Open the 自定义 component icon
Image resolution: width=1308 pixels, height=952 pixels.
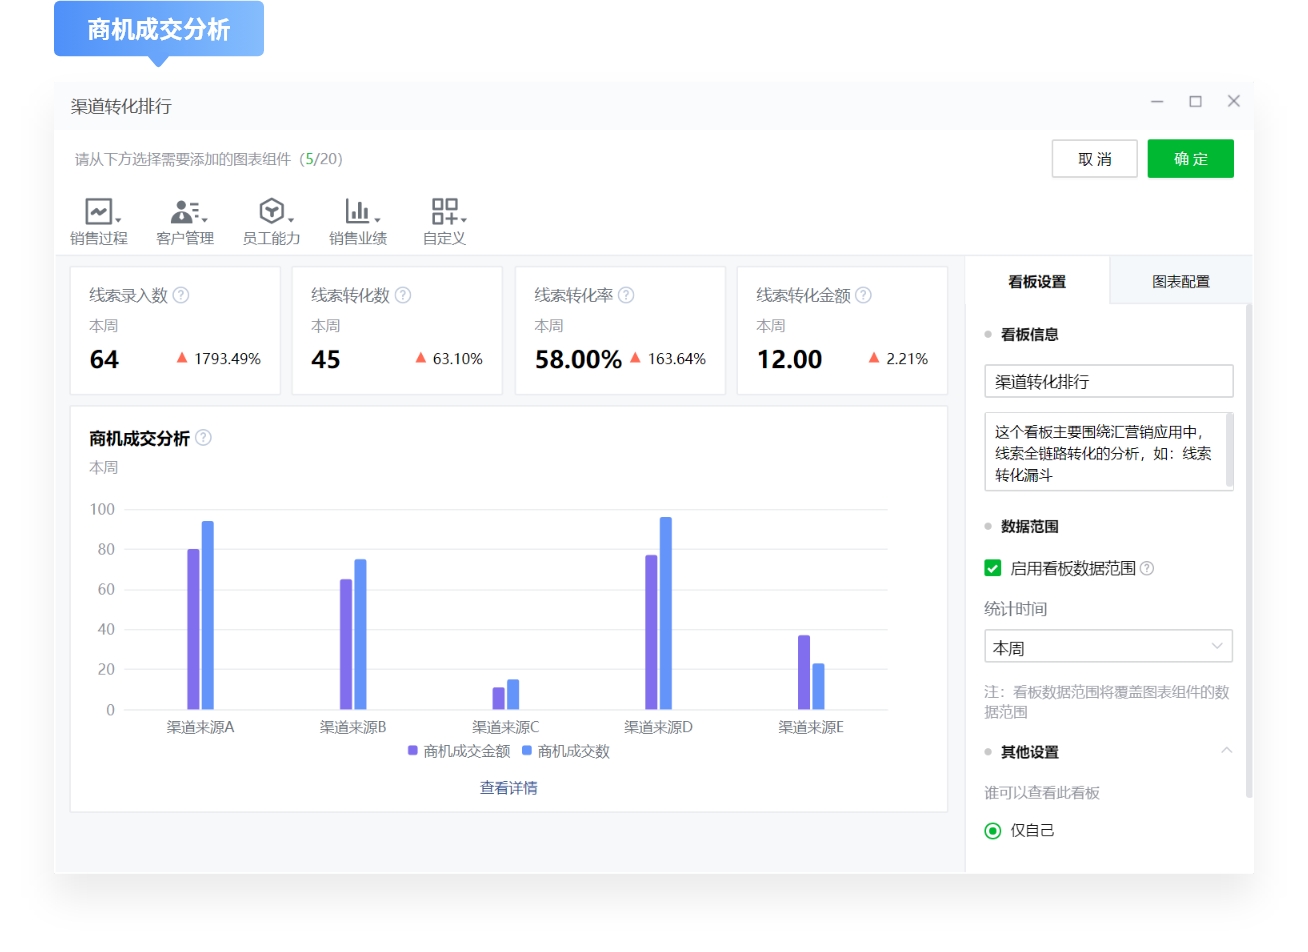[x=443, y=213]
